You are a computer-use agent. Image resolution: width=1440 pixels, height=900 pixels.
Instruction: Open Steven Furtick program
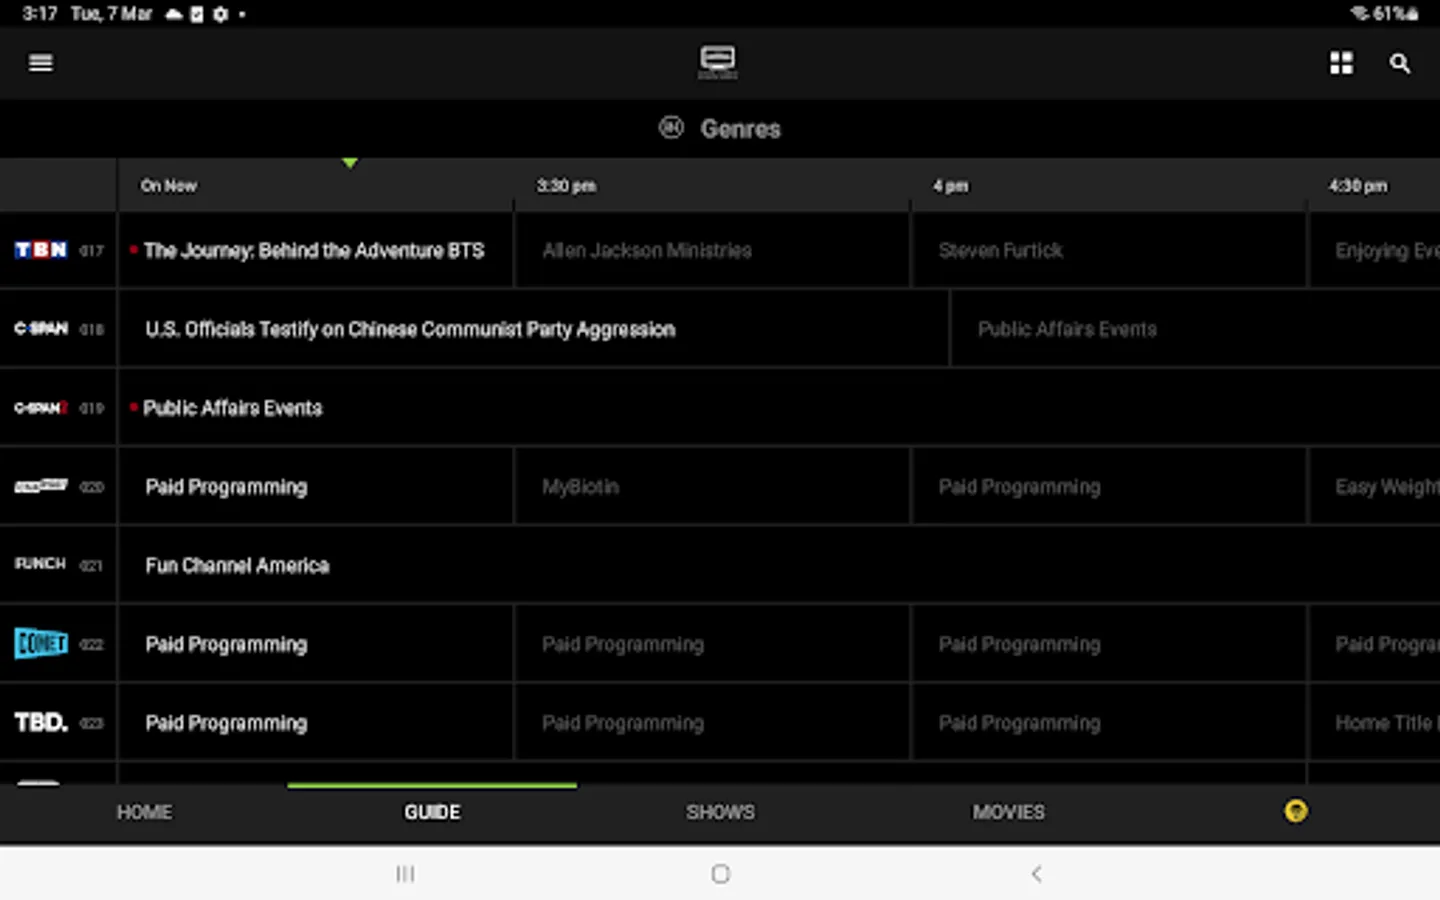(x=1108, y=250)
